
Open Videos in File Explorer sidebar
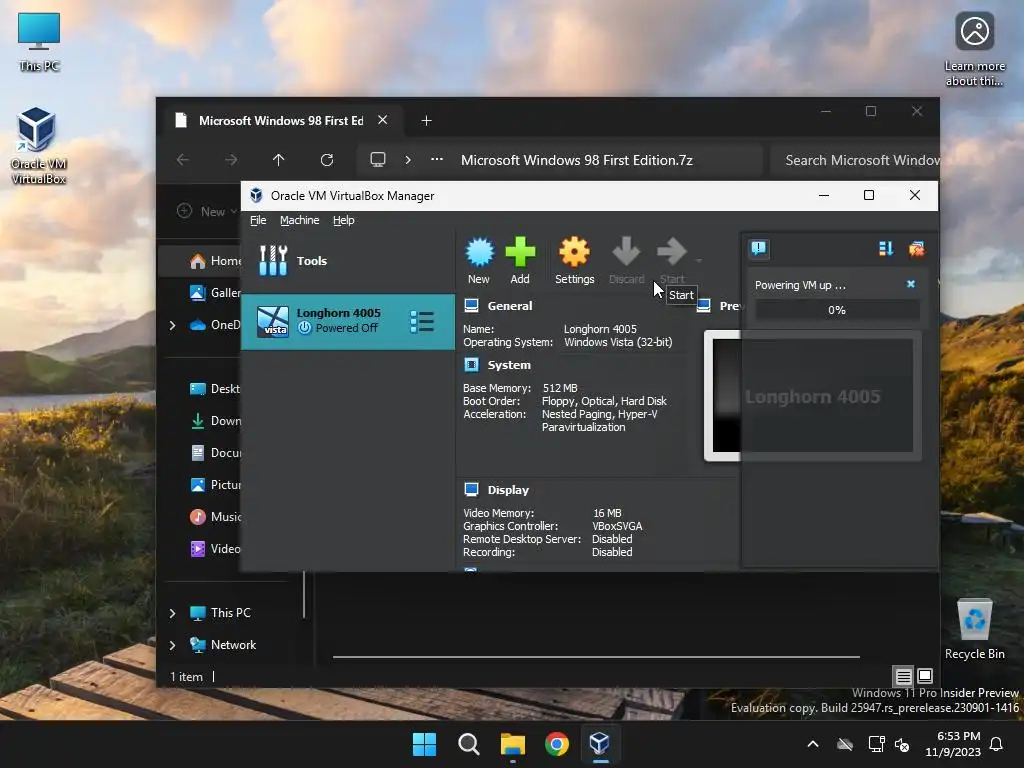pos(216,549)
